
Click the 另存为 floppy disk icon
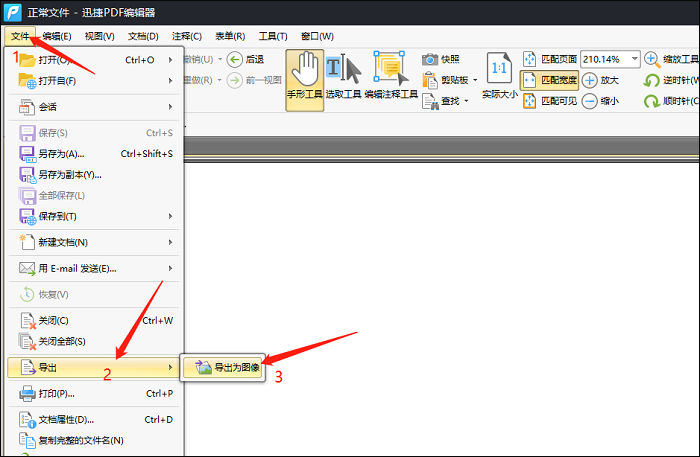27,154
